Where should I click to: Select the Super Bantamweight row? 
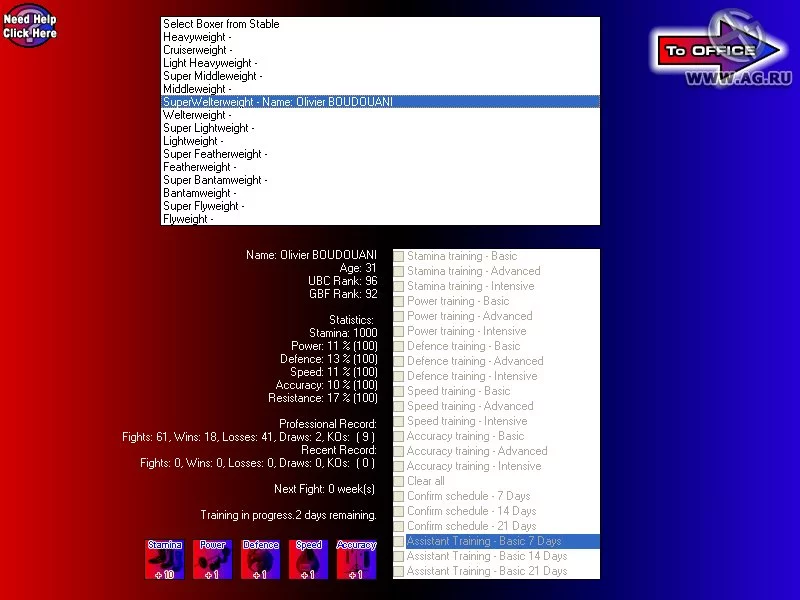pos(380,180)
